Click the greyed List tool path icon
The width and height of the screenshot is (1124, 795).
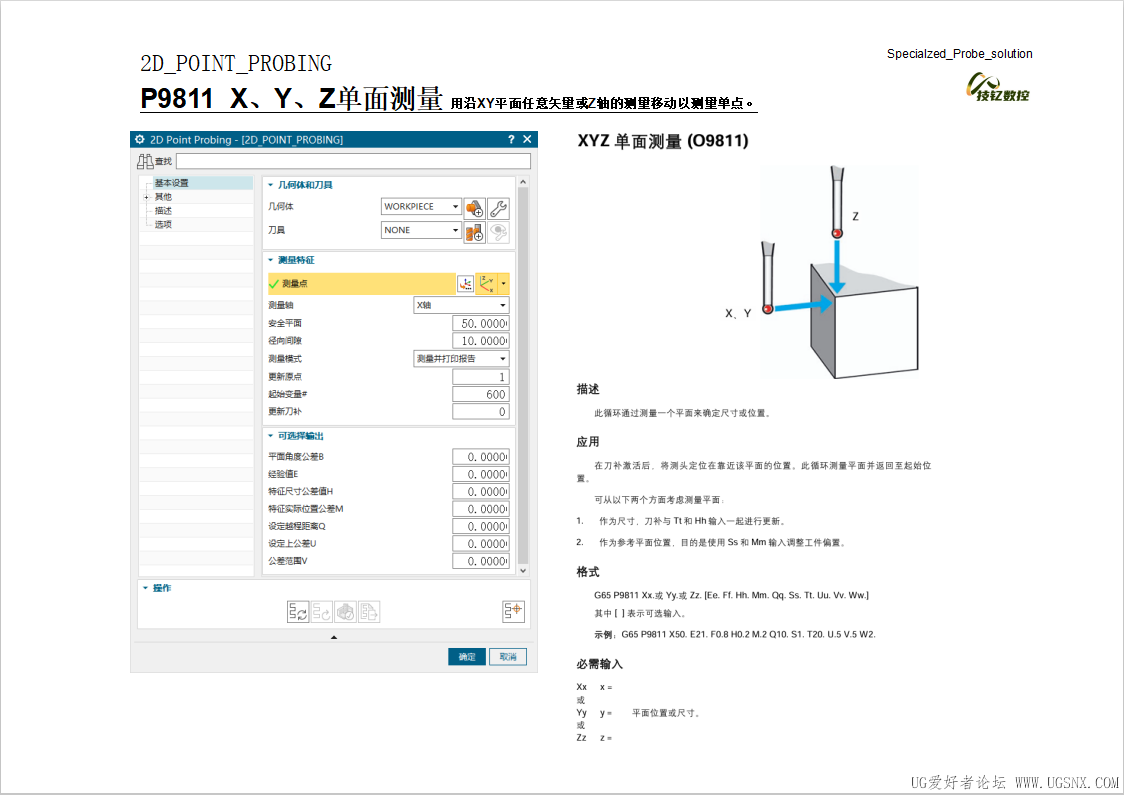point(369,611)
